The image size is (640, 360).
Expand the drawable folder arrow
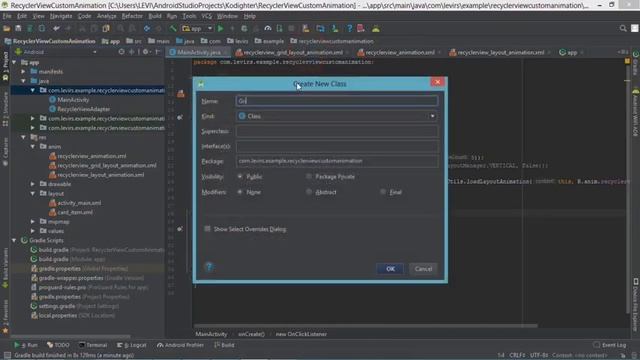tap(33, 184)
